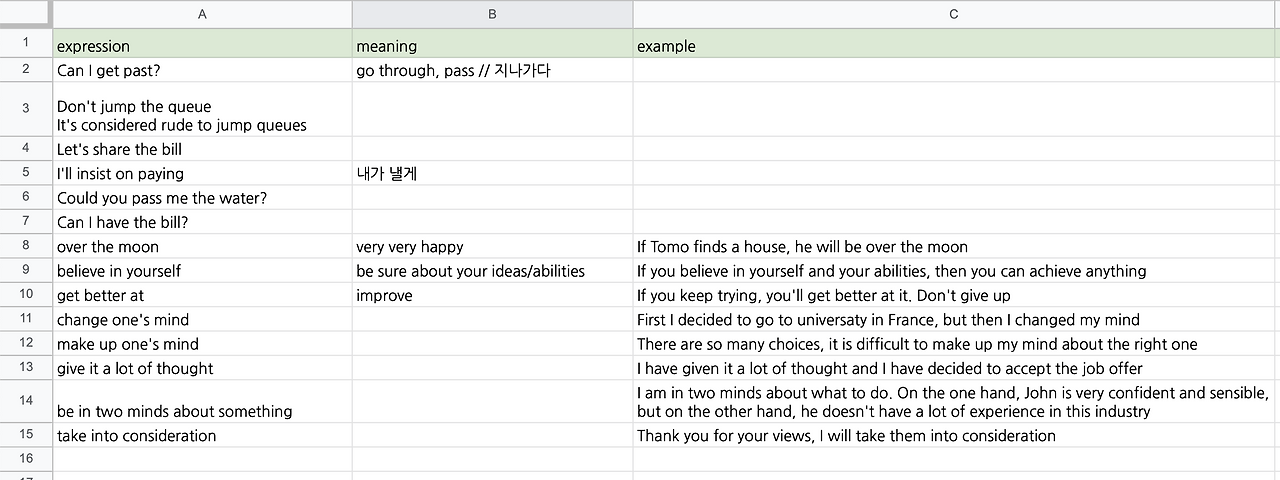
Task: Click the 'example' header cell
Action: 955,46
